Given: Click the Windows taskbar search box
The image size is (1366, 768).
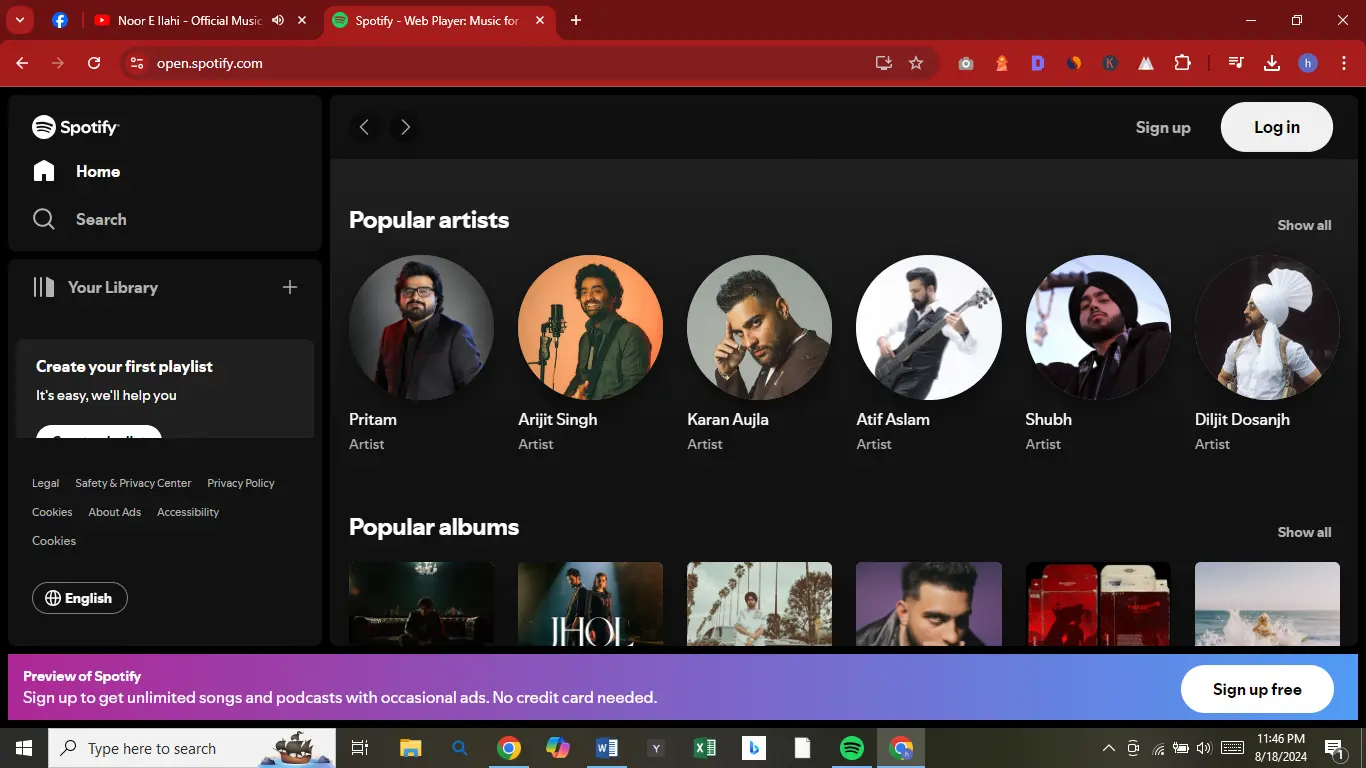Looking at the screenshot, I should [192, 748].
